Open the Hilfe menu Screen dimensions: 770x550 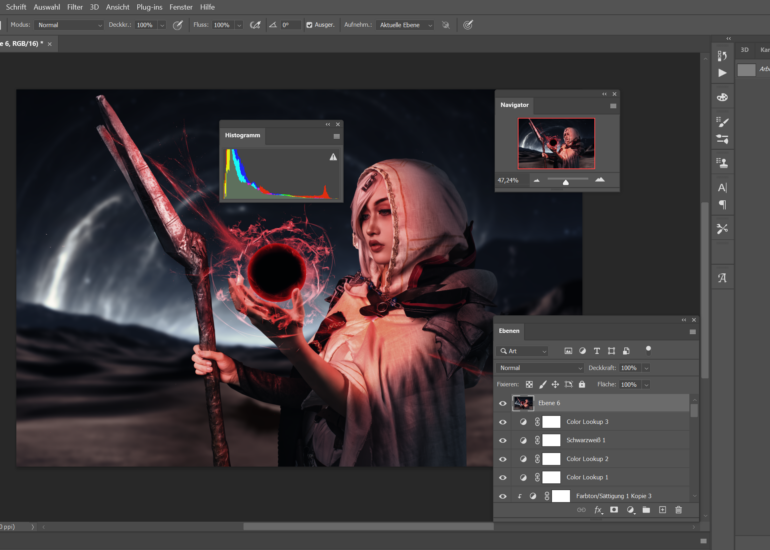click(207, 7)
